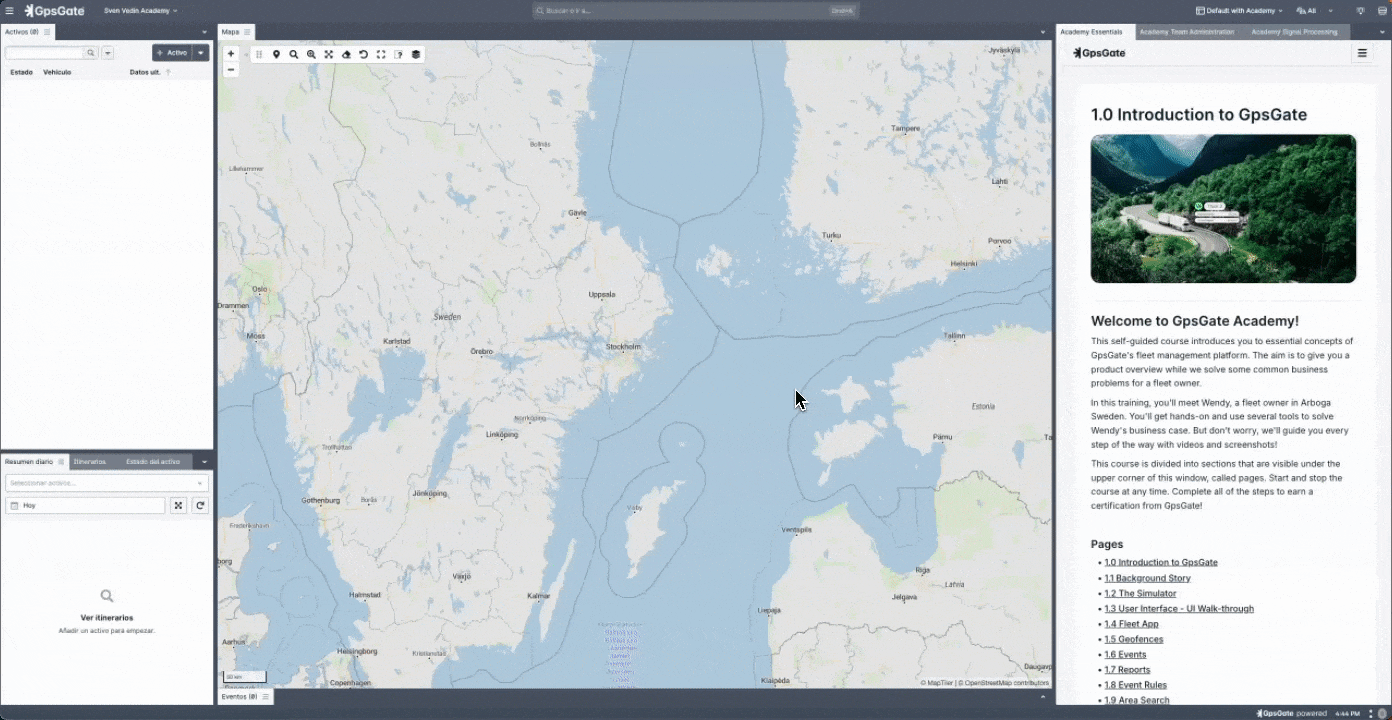
Task: Click the Activo add button
Action: click(x=171, y=53)
